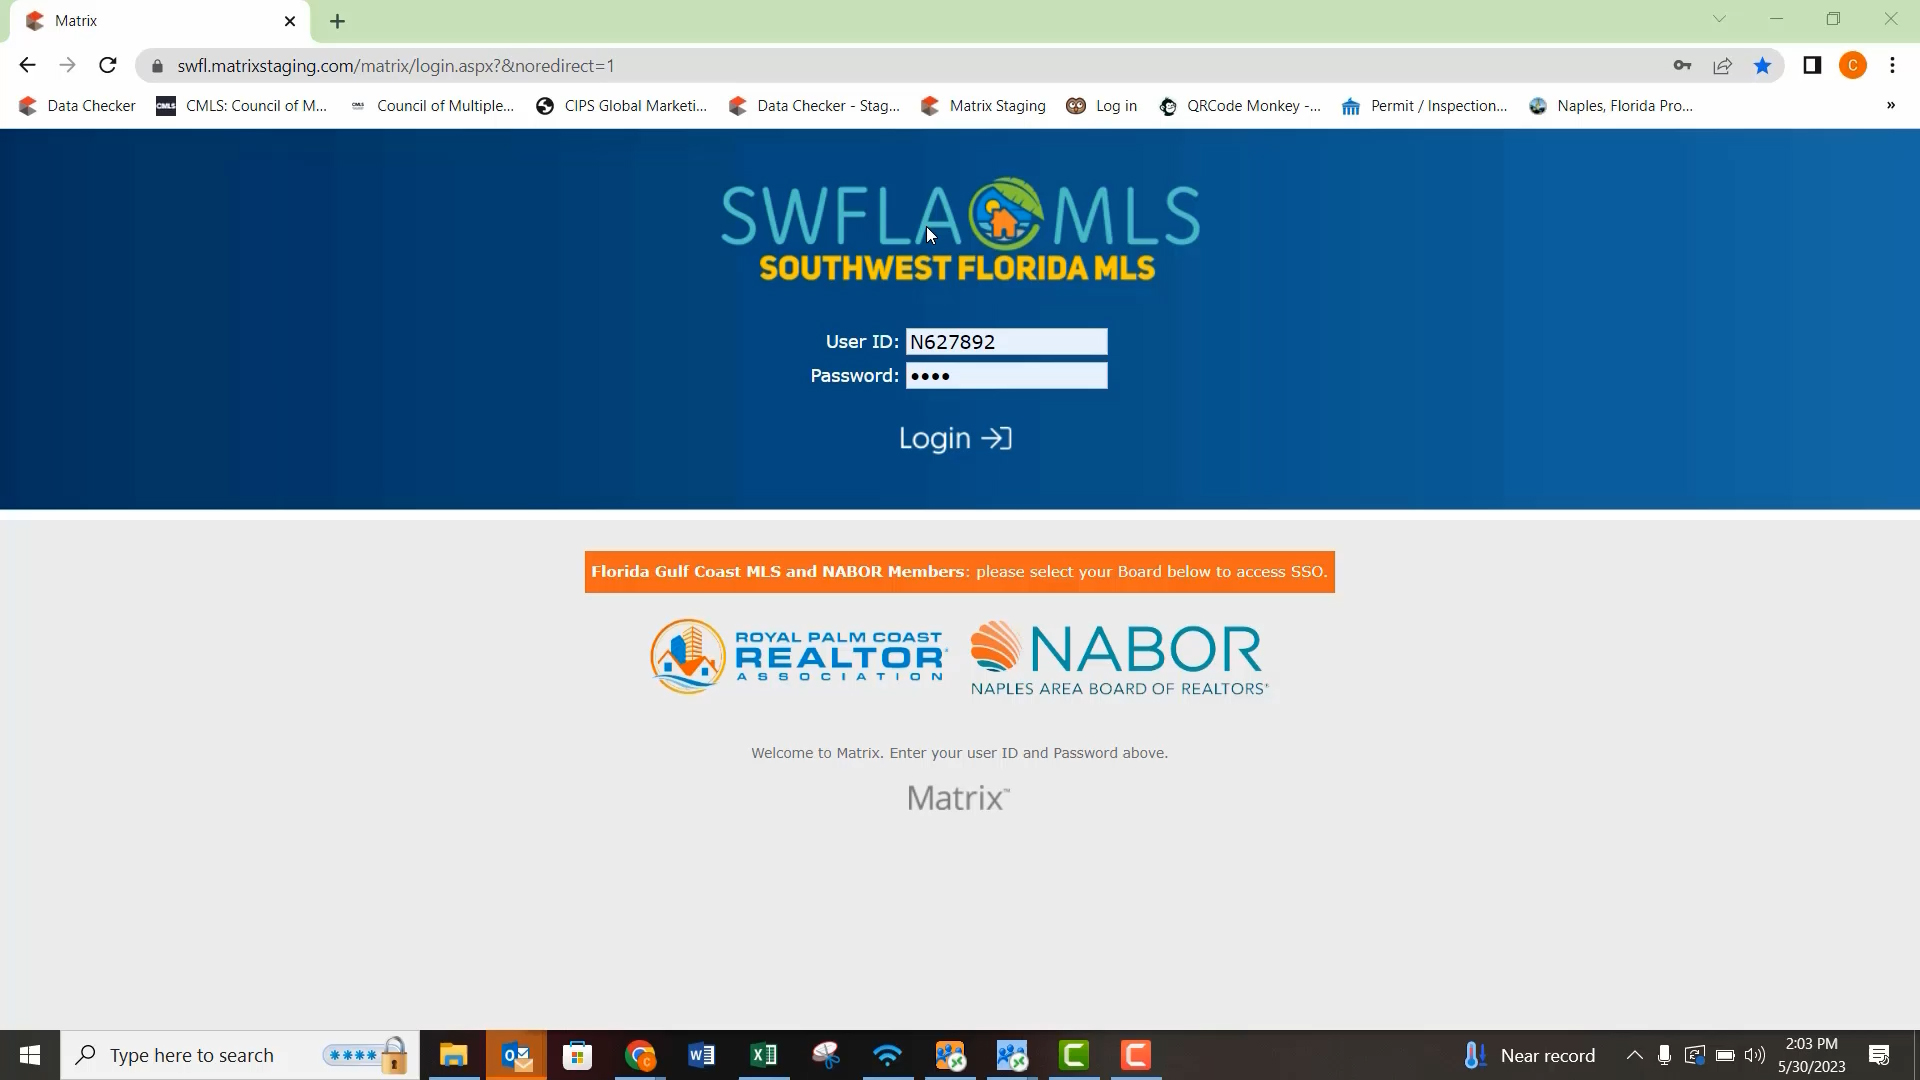
Task: Open the CIPS Global Marketi... bookmark
Action: (621, 106)
